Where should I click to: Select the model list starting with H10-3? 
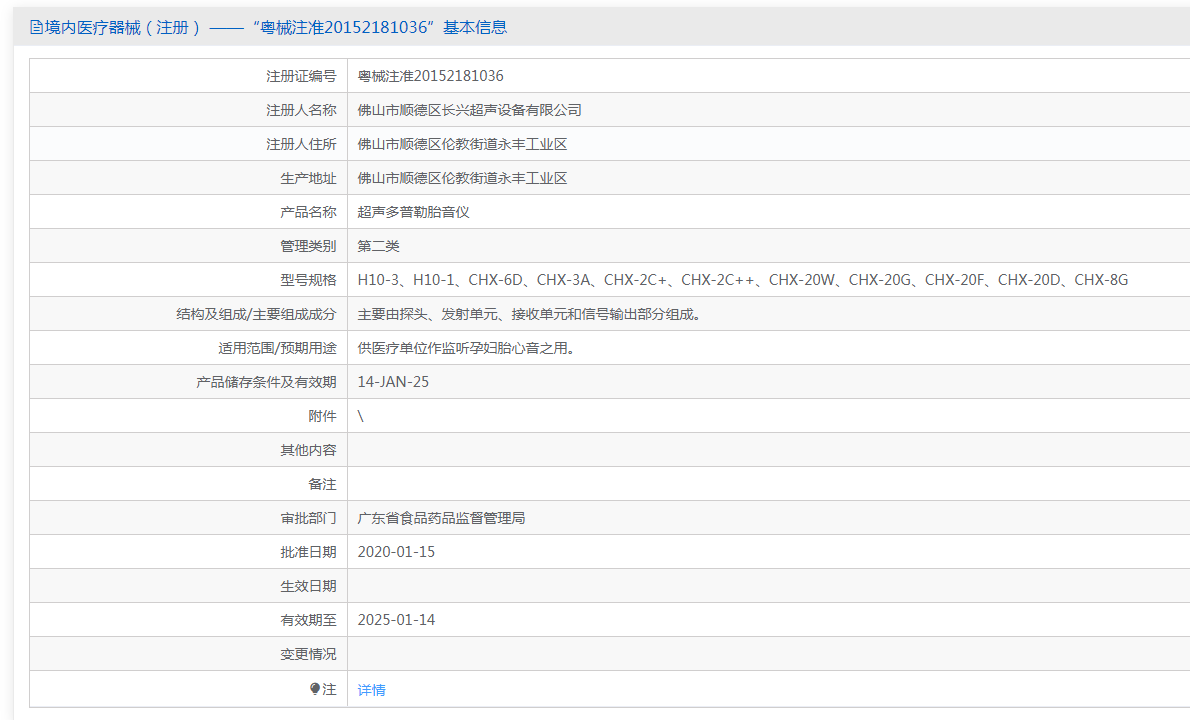pos(742,280)
